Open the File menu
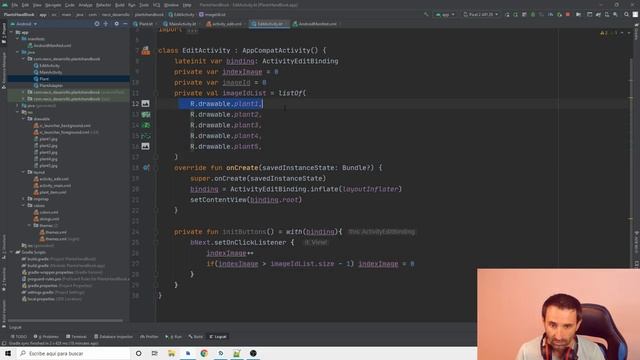The height and width of the screenshot is (360, 640). (x=15, y=5)
